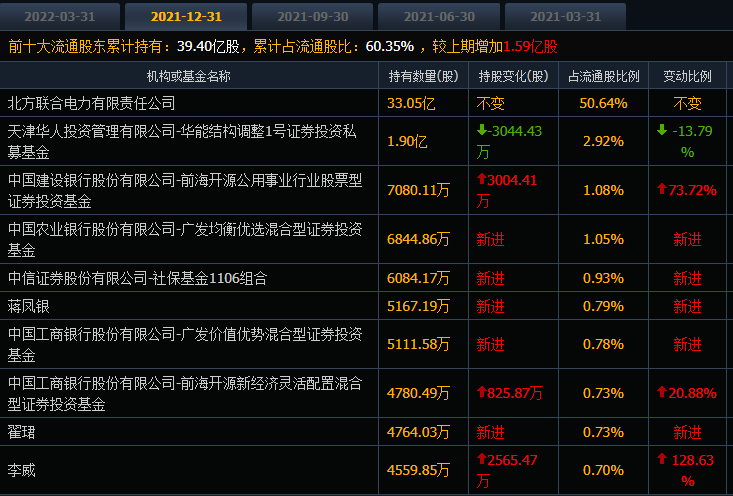Screen dimensions: 733x496
Task: Open the 2021-09-30 tab
Action: tap(313, 17)
